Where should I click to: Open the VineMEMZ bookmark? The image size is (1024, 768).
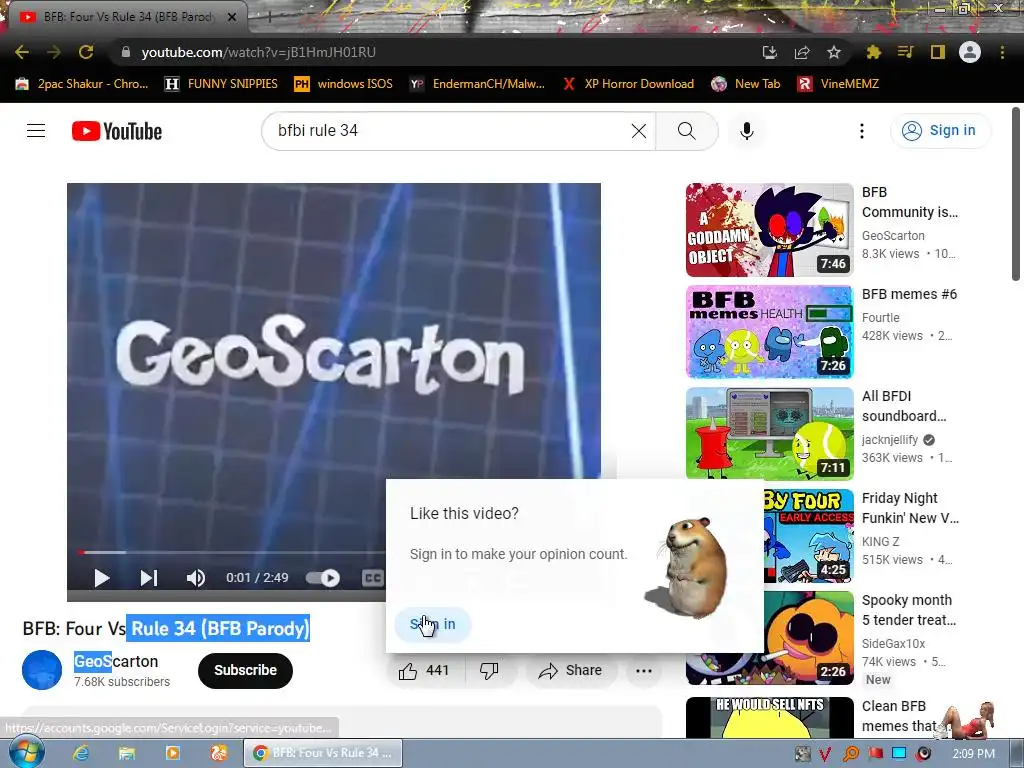839,84
